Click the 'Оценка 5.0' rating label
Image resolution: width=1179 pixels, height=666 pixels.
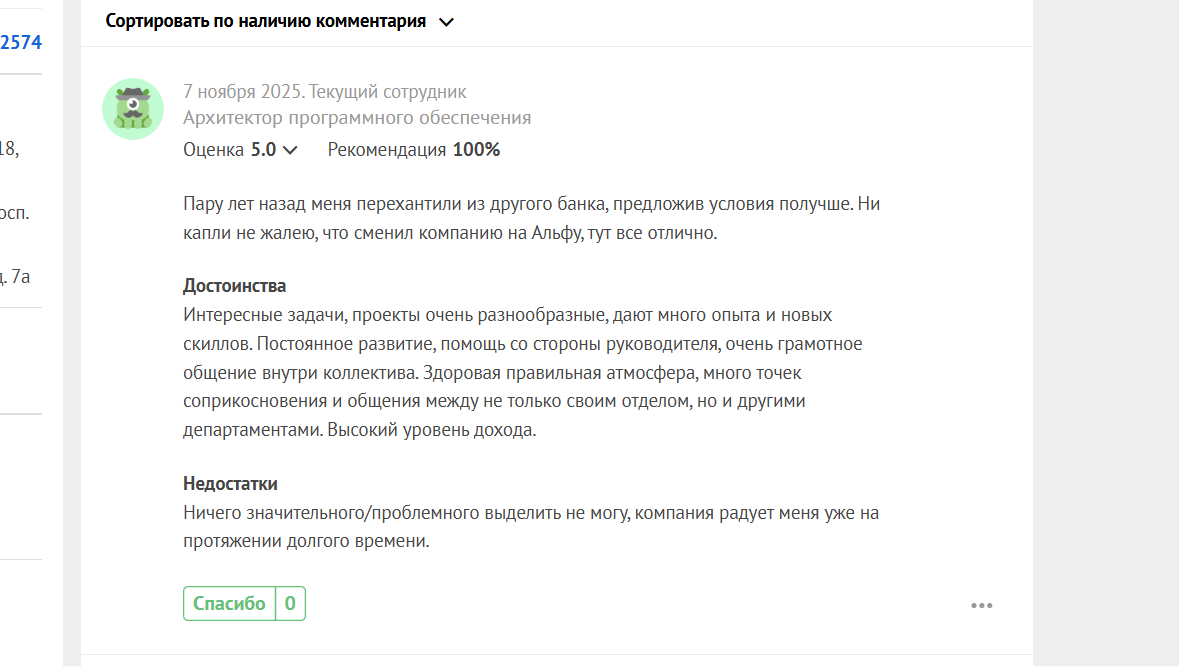(x=230, y=150)
